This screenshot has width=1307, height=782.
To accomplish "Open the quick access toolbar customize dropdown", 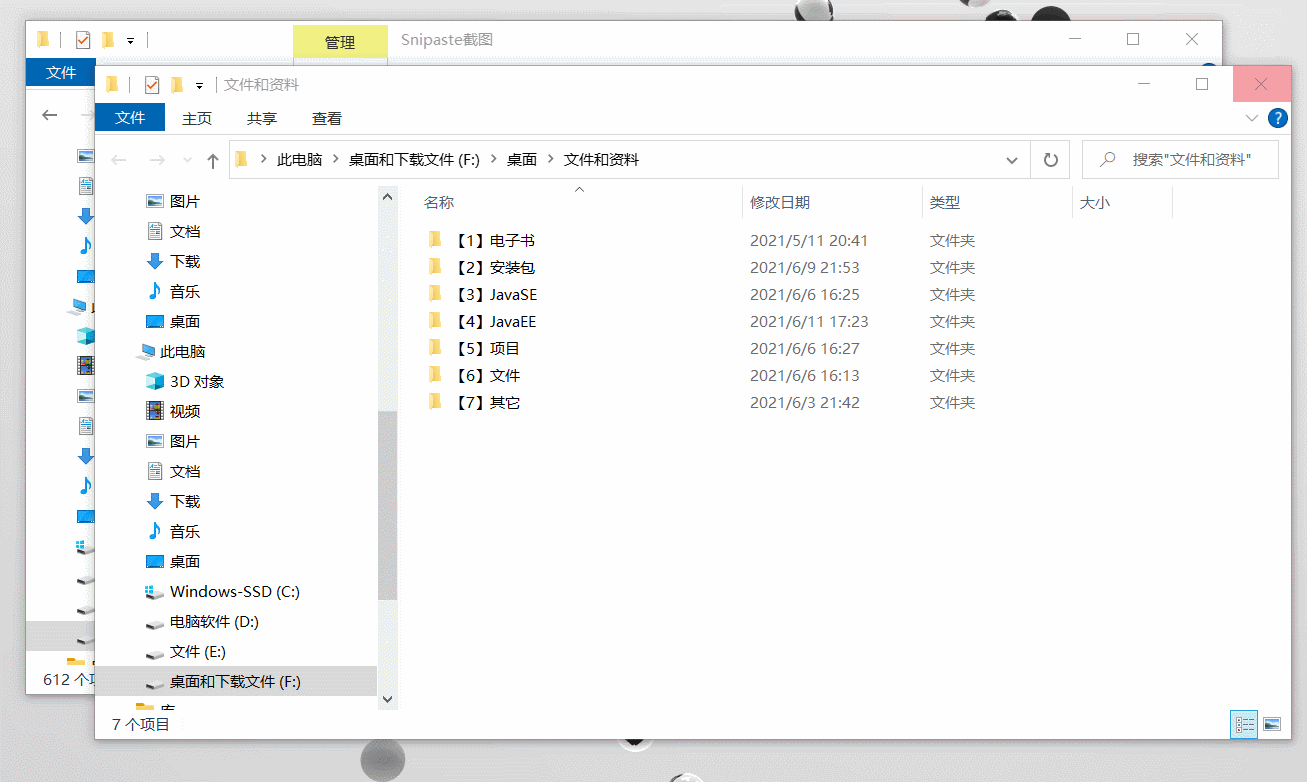I will point(199,84).
